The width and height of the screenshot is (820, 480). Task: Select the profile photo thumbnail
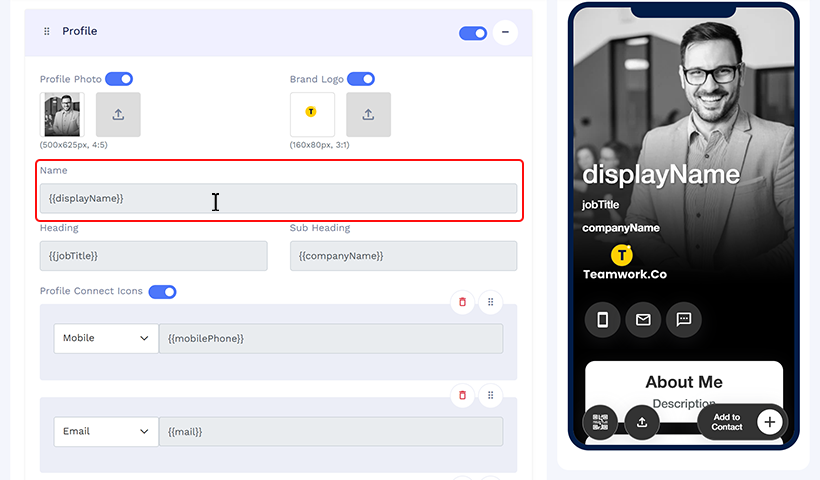tap(62, 115)
